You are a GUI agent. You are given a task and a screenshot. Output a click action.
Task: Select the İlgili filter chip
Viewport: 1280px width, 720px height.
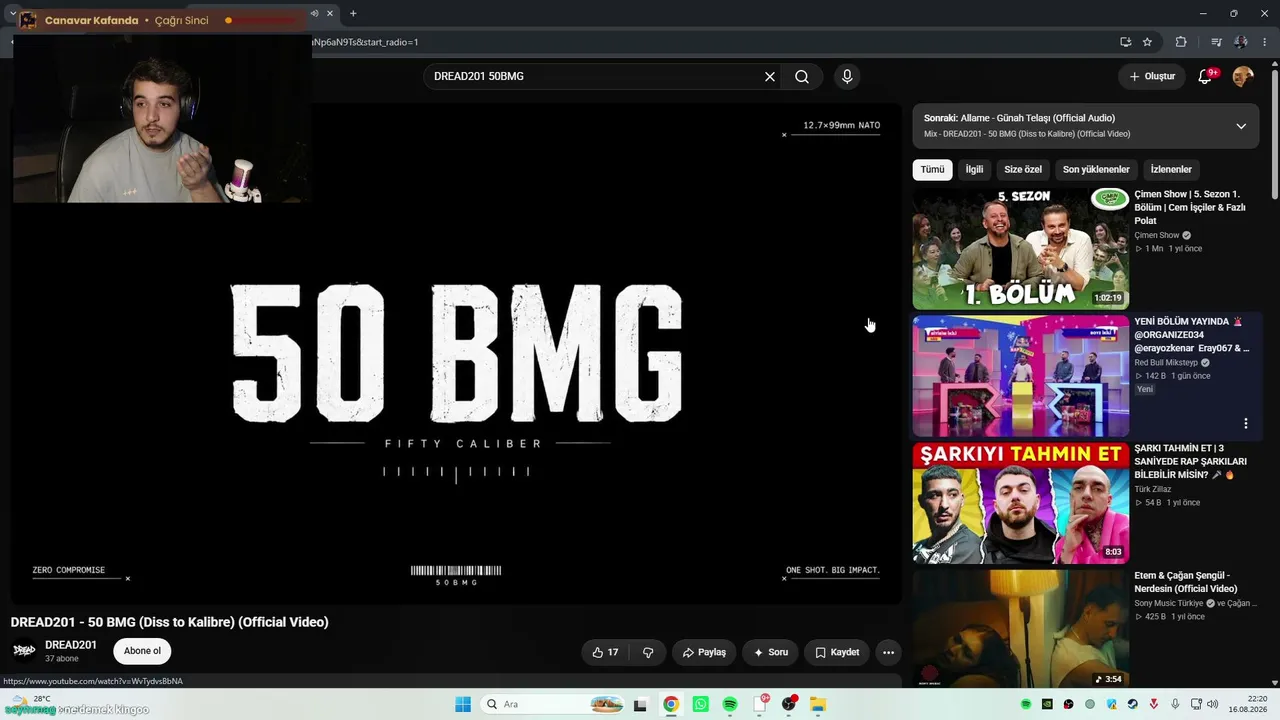[x=974, y=170]
